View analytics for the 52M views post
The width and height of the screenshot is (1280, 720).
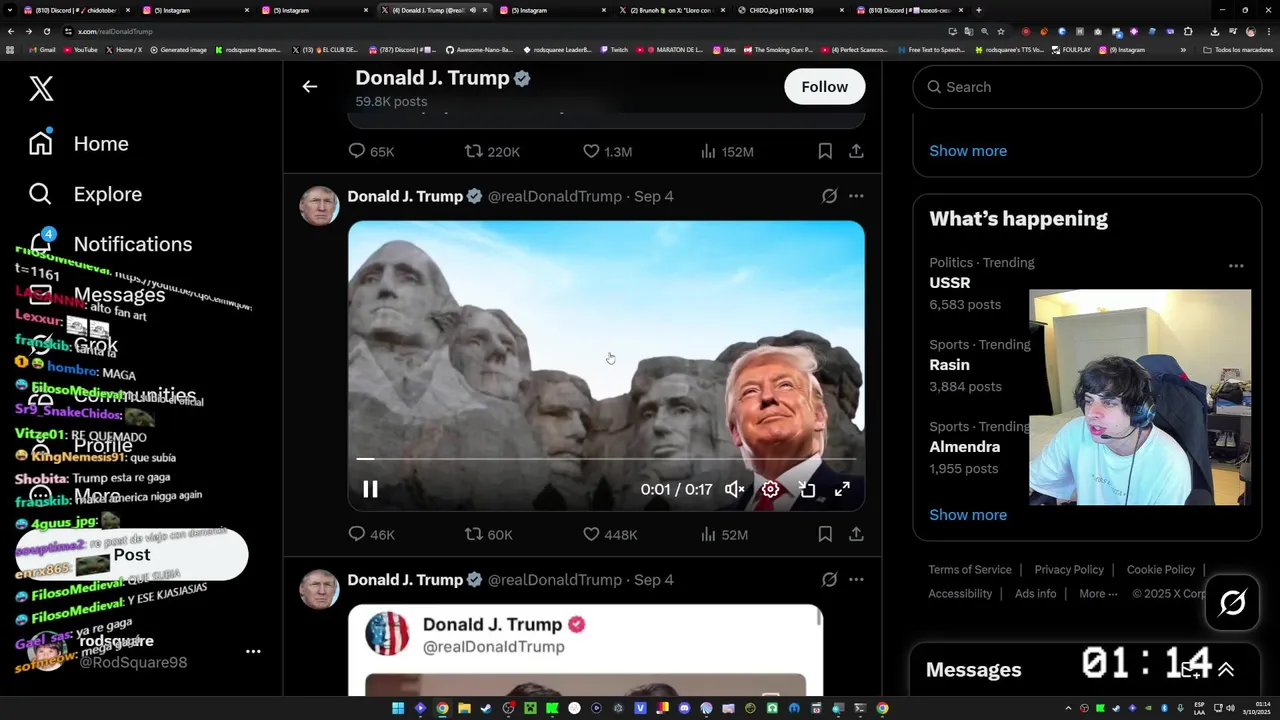coord(724,535)
